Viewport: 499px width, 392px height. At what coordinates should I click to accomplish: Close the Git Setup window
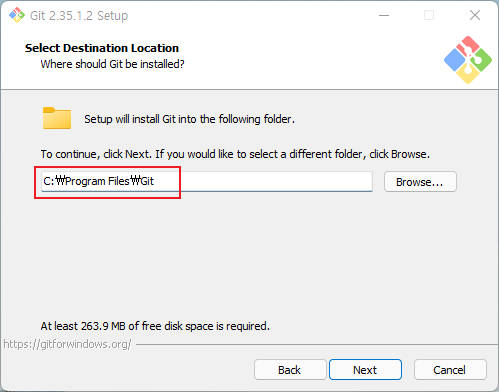tap(475, 15)
